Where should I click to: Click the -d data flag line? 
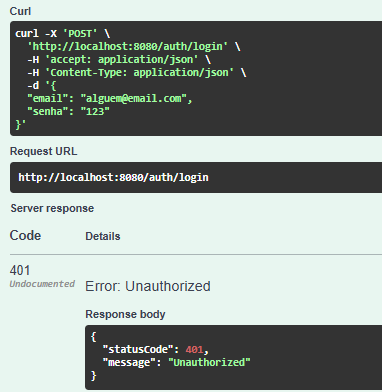(x=42, y=86)
